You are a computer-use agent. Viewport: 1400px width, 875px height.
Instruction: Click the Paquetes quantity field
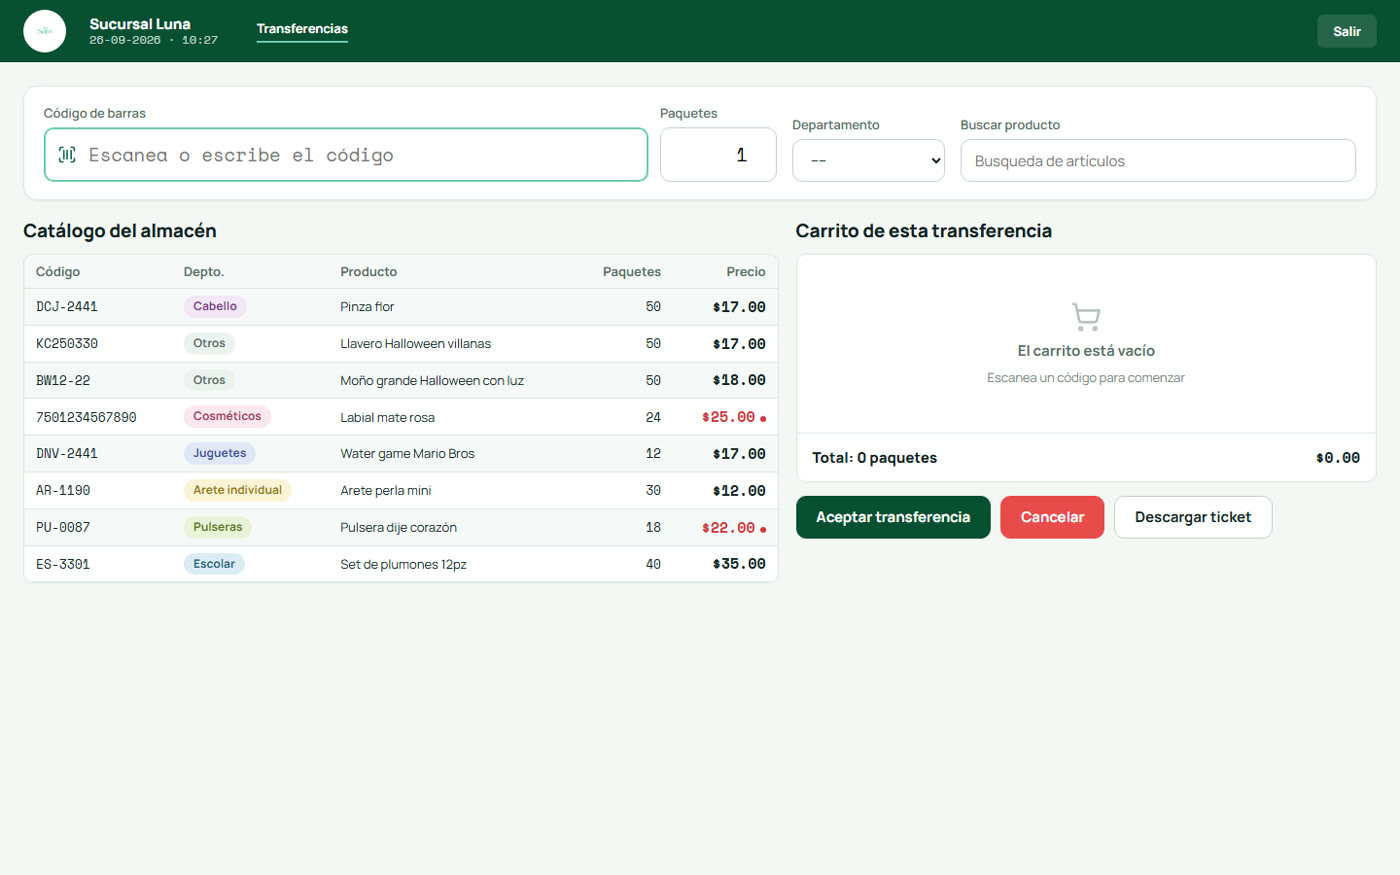coord(718,155)
